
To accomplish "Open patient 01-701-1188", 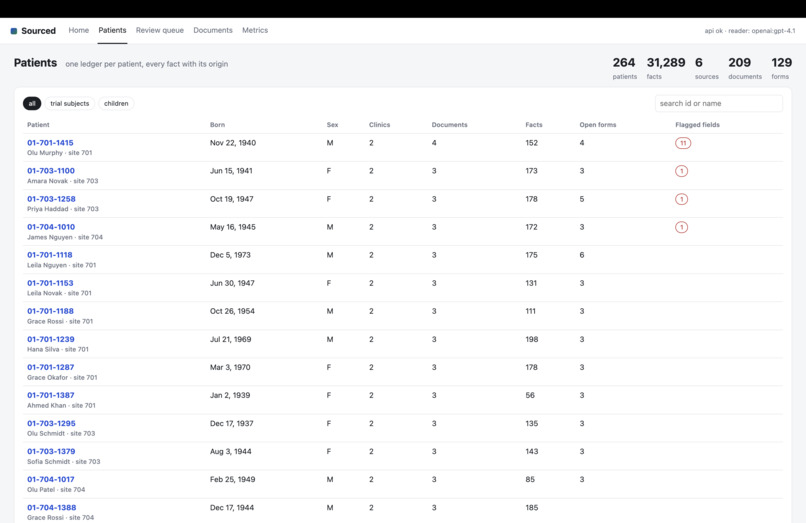I will 50,311.
